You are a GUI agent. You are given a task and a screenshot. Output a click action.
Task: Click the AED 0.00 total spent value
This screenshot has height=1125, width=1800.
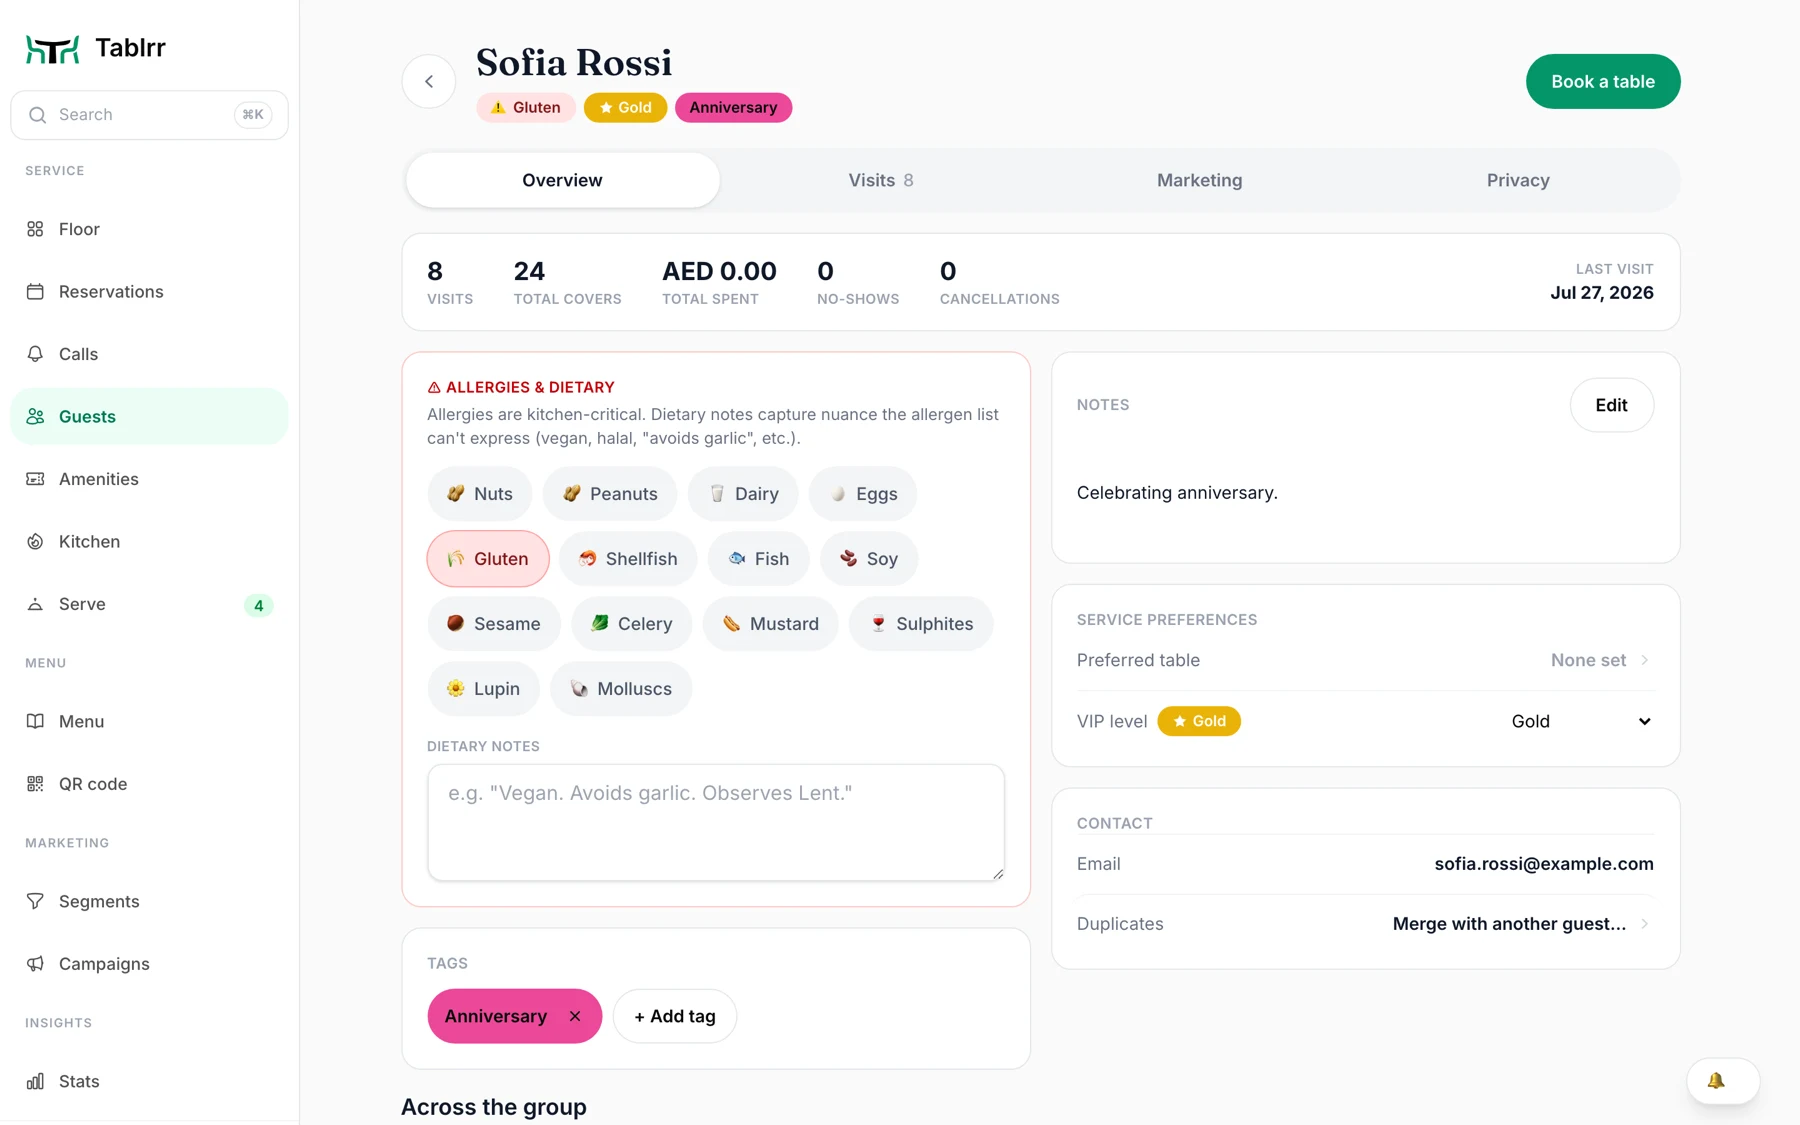click(719, 271)
